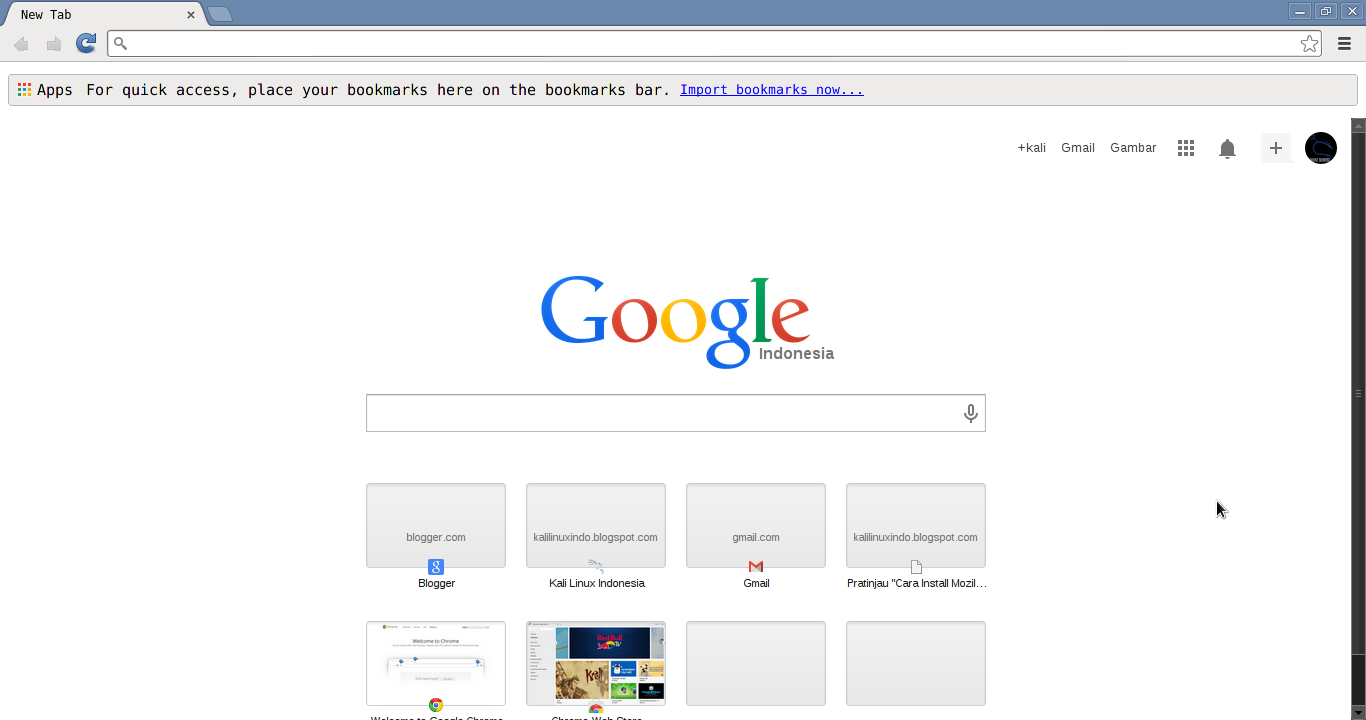Open the Google apps grid icon
Screen dimensions: 1366x720
click(x=1186, y=148)
